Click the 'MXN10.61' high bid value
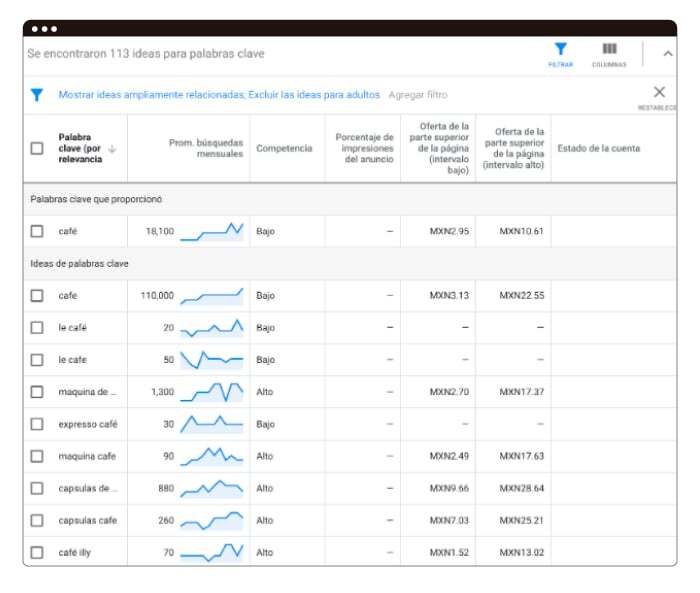The height and width of the screenshot is (593, 700). (521, 231)
